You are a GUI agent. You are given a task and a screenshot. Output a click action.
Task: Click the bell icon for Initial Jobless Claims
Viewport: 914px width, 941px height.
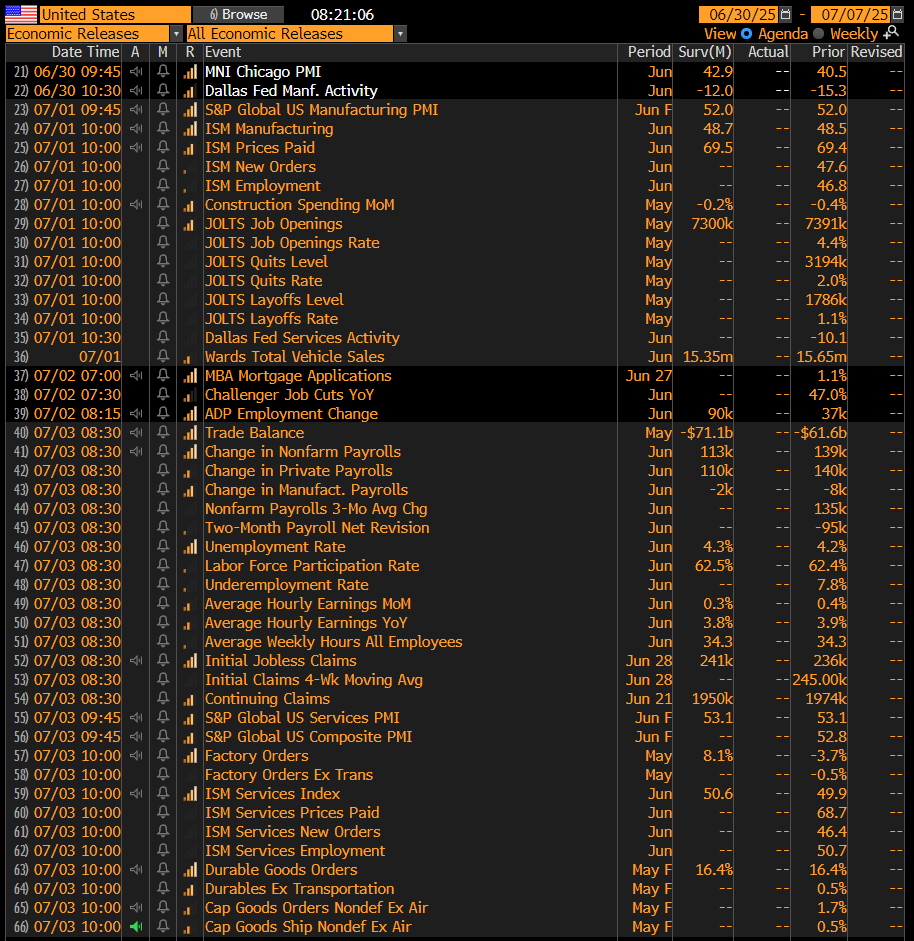click(x=163, y=661)
